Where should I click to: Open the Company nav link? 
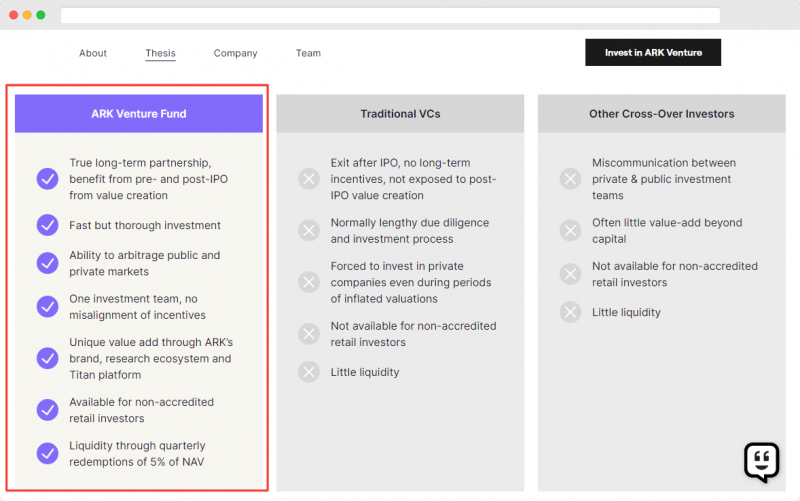[x=235, y=53]
